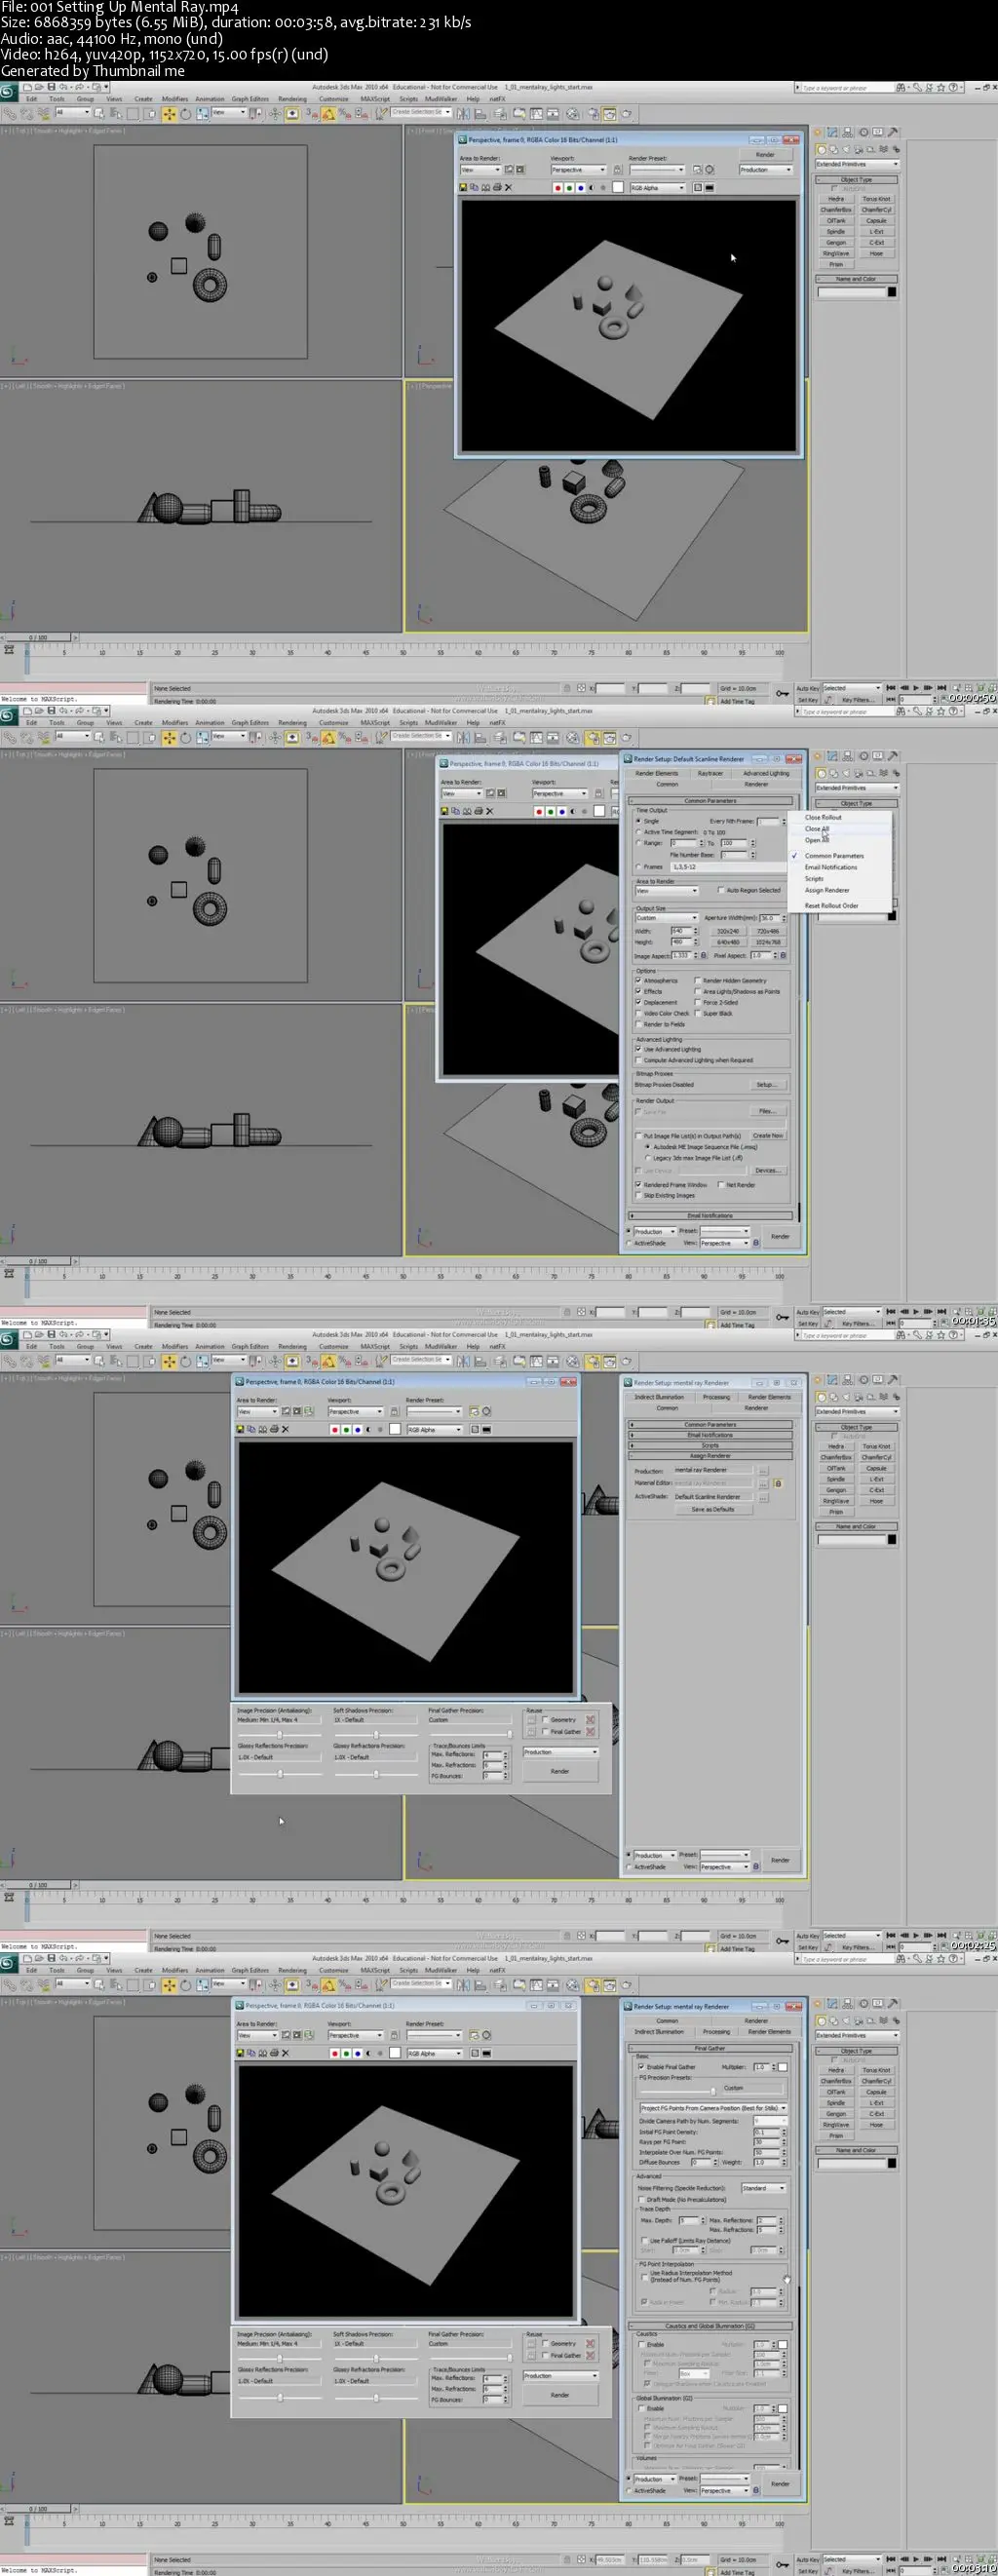This screenshot has height=2576, width=998.
Task: Click black Name and Color swatch in first frame
Action: tap(892, 292)
